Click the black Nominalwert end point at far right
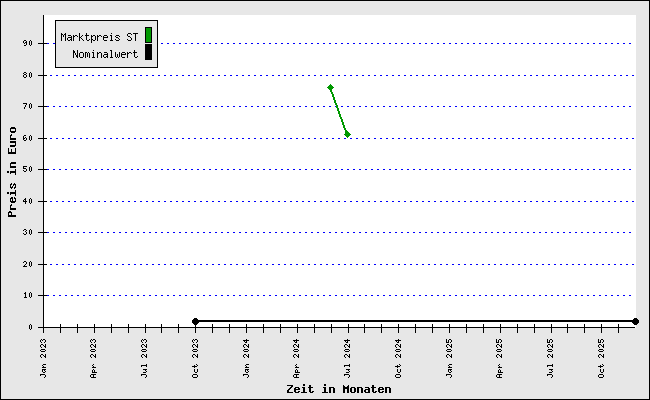Image resolution: width=650 pixels, height=400 pixels. pos(635,321)
